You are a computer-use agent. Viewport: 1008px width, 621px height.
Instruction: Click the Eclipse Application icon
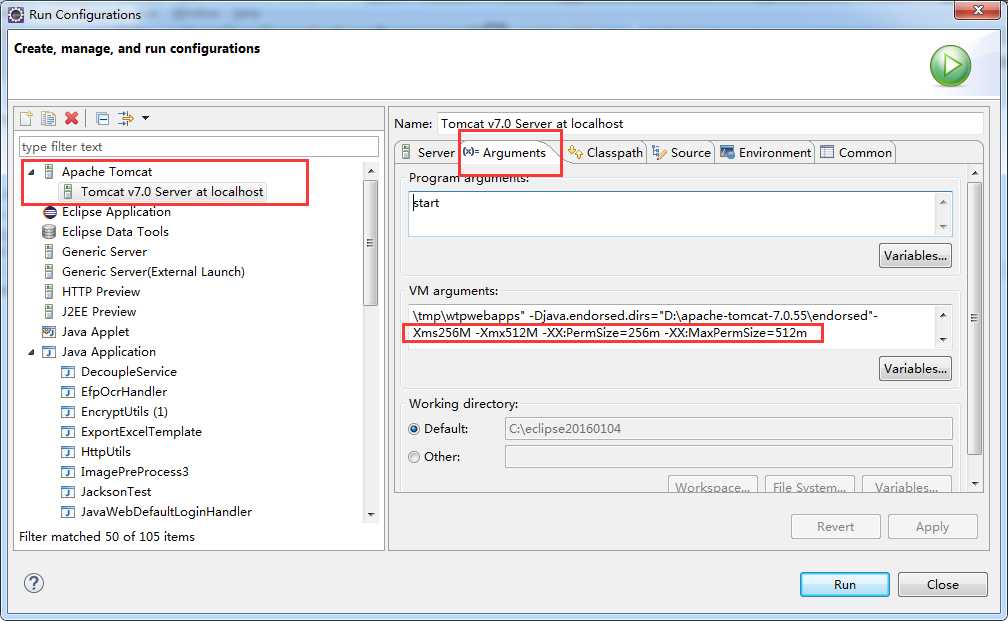click(x=50, y=212)
